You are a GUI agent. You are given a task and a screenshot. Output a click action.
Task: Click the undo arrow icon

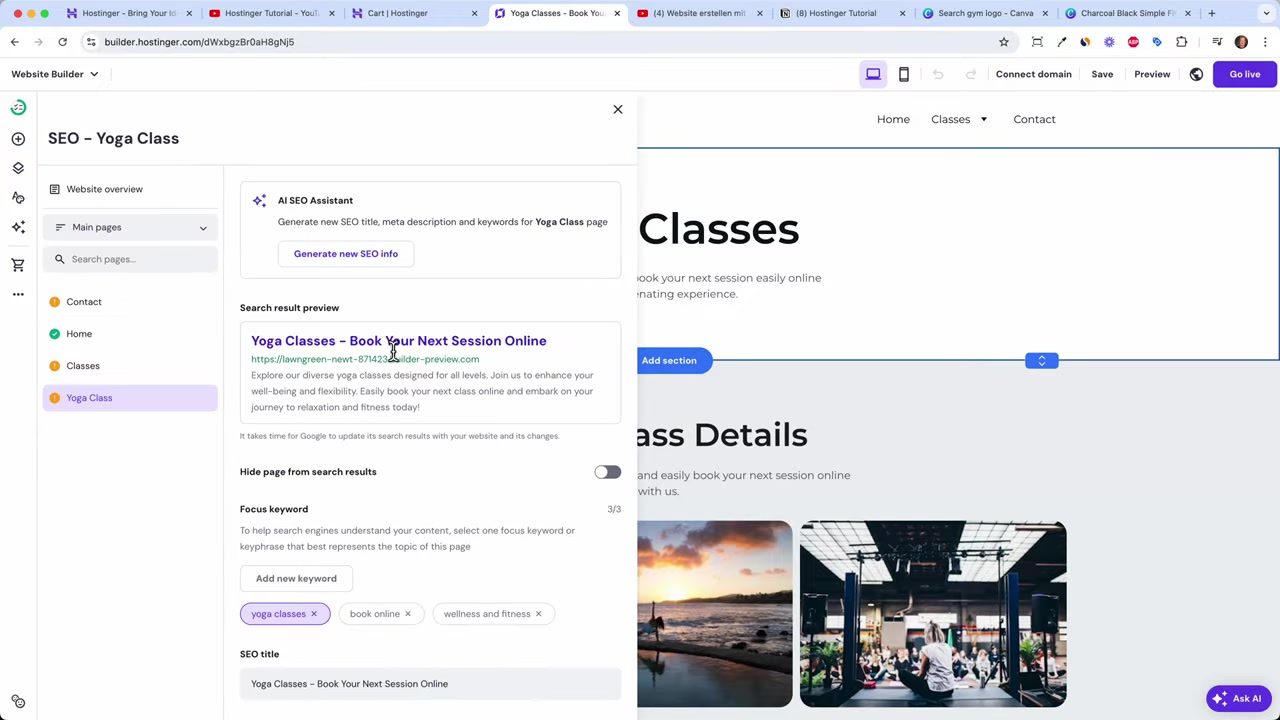pyautogui.click(x=938, y=74)
